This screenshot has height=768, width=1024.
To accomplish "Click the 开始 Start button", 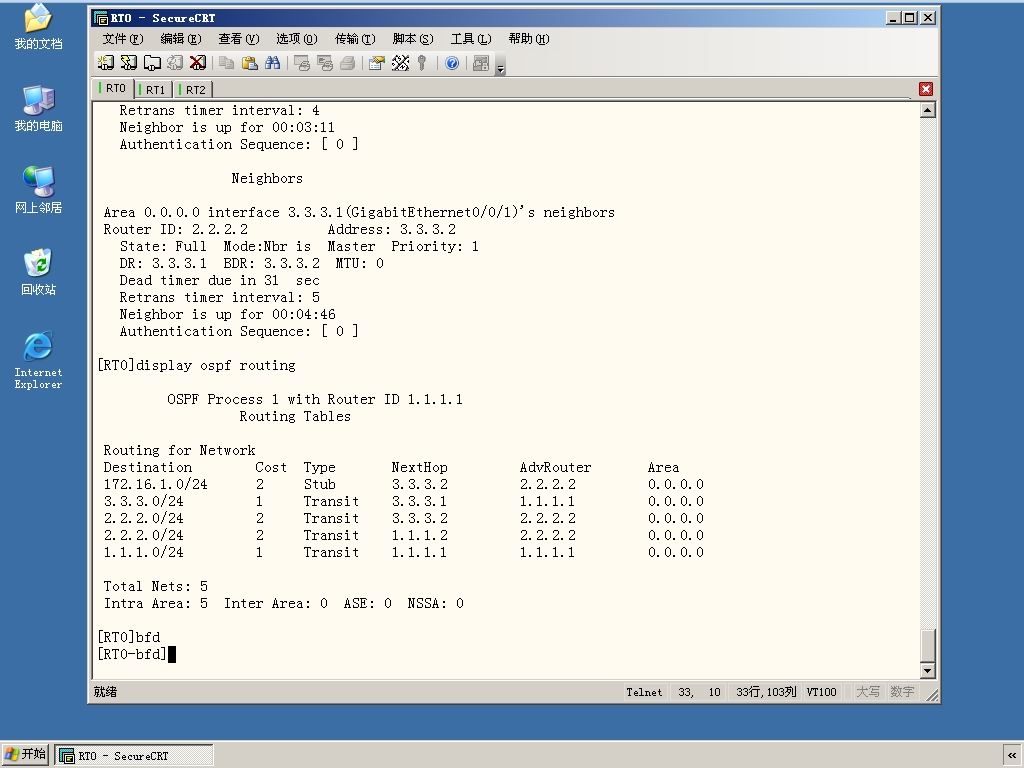I will 25,754.
